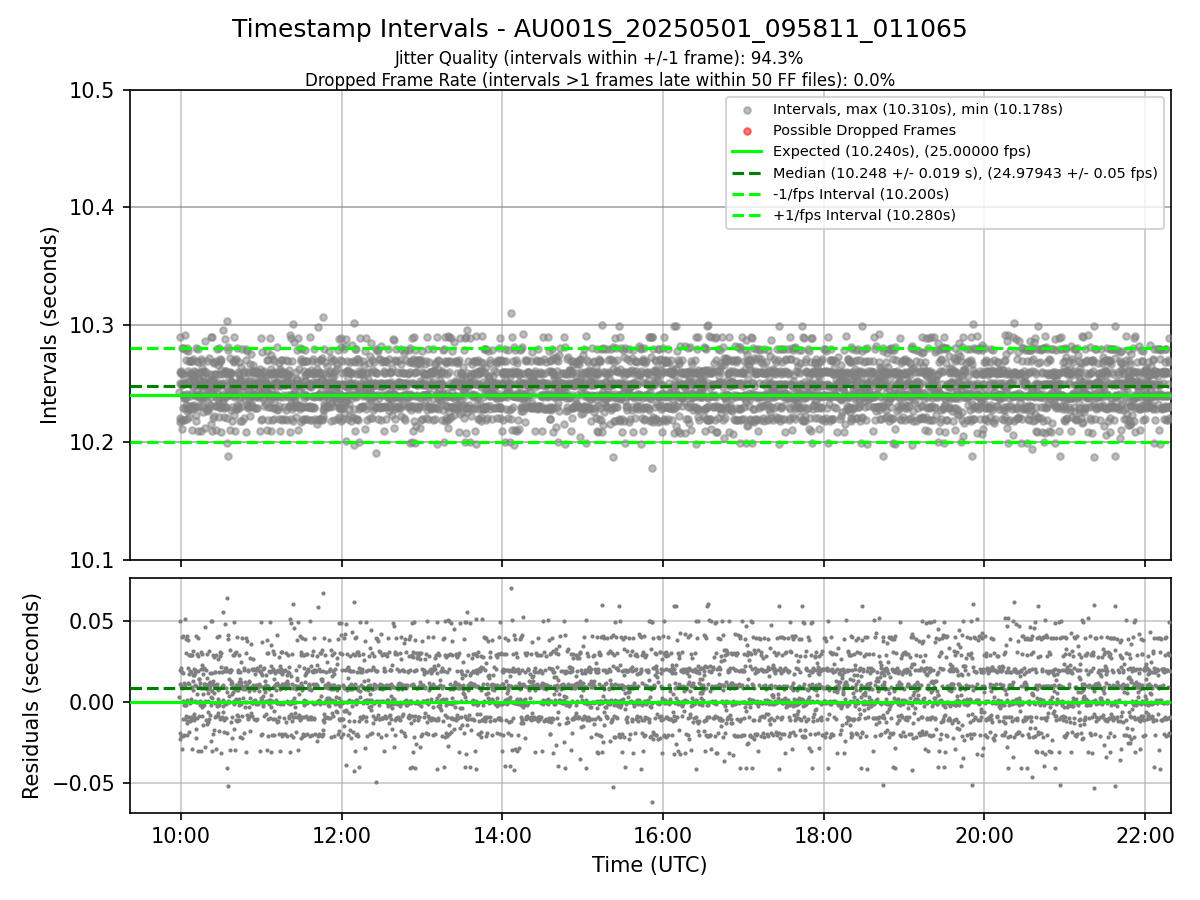Click the Jitter Quality 94.3% subtitle
This screenshot has height=900, width=1200.
coord(599,58)
